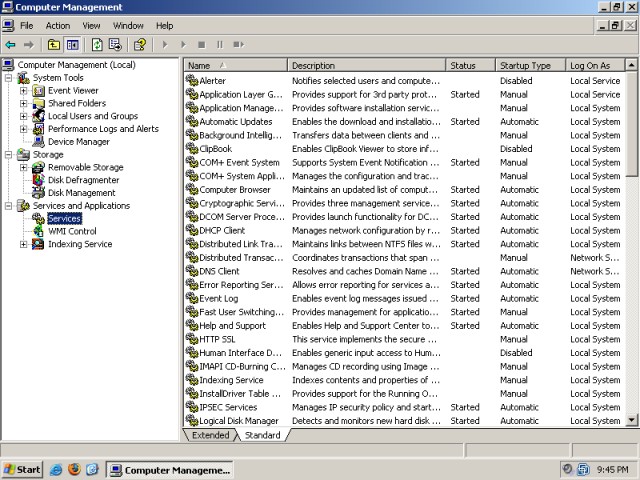Select Device Manager in the tree
The width and height of the screenshot is (640, 480).
point(79,142)
